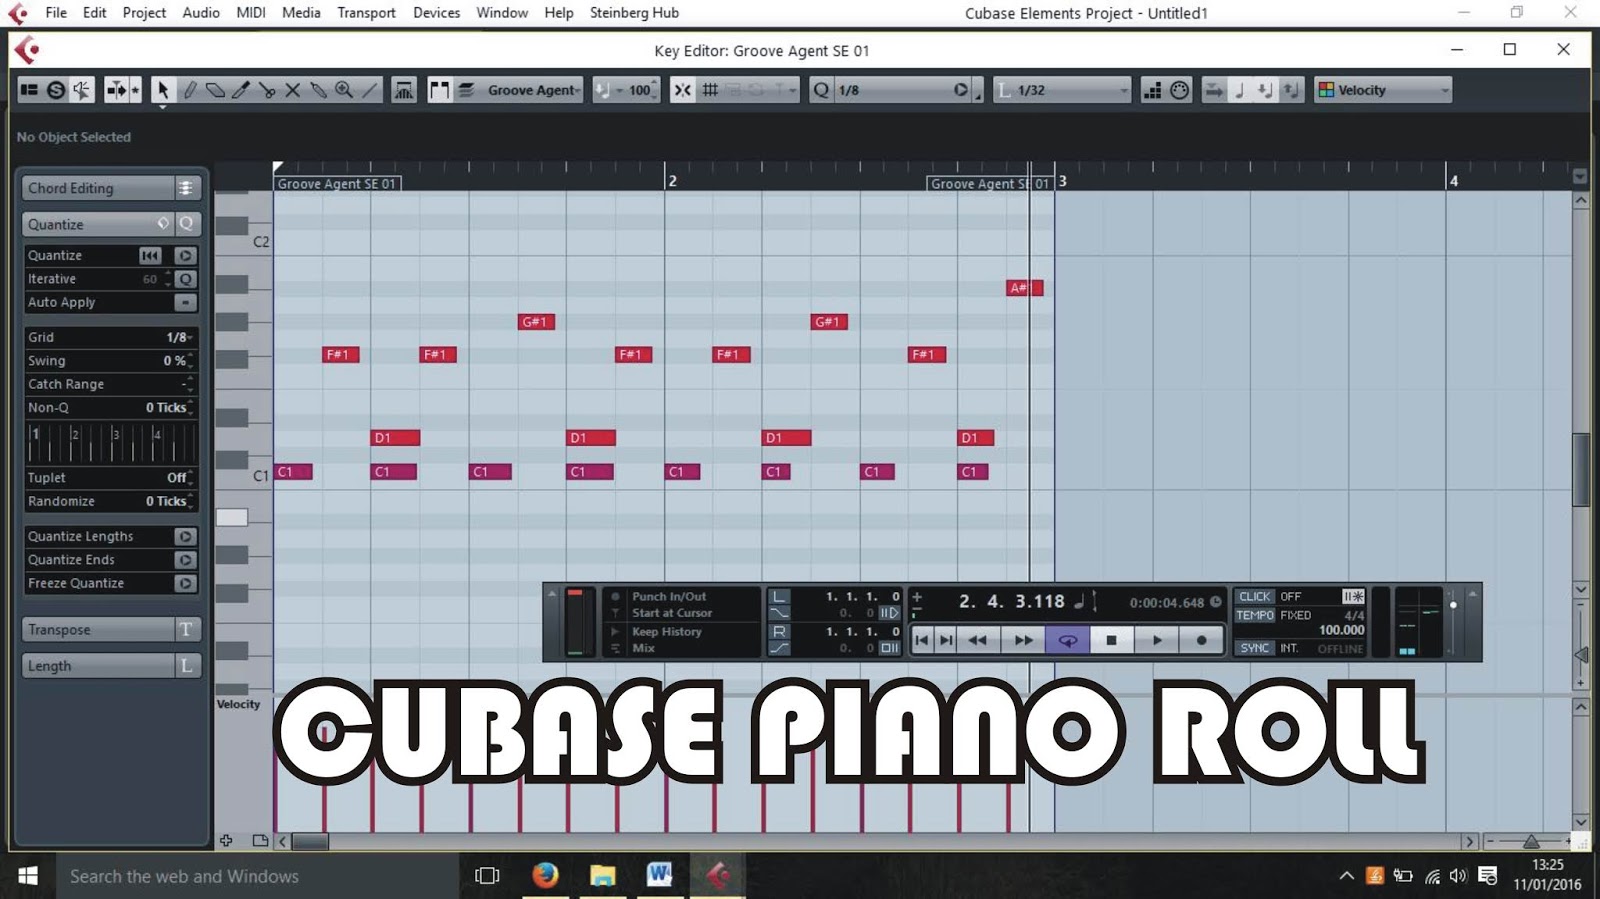Viewport: 1600px width, 899px height.
Task: Select the Line tool
Action: tap(370, 90)
